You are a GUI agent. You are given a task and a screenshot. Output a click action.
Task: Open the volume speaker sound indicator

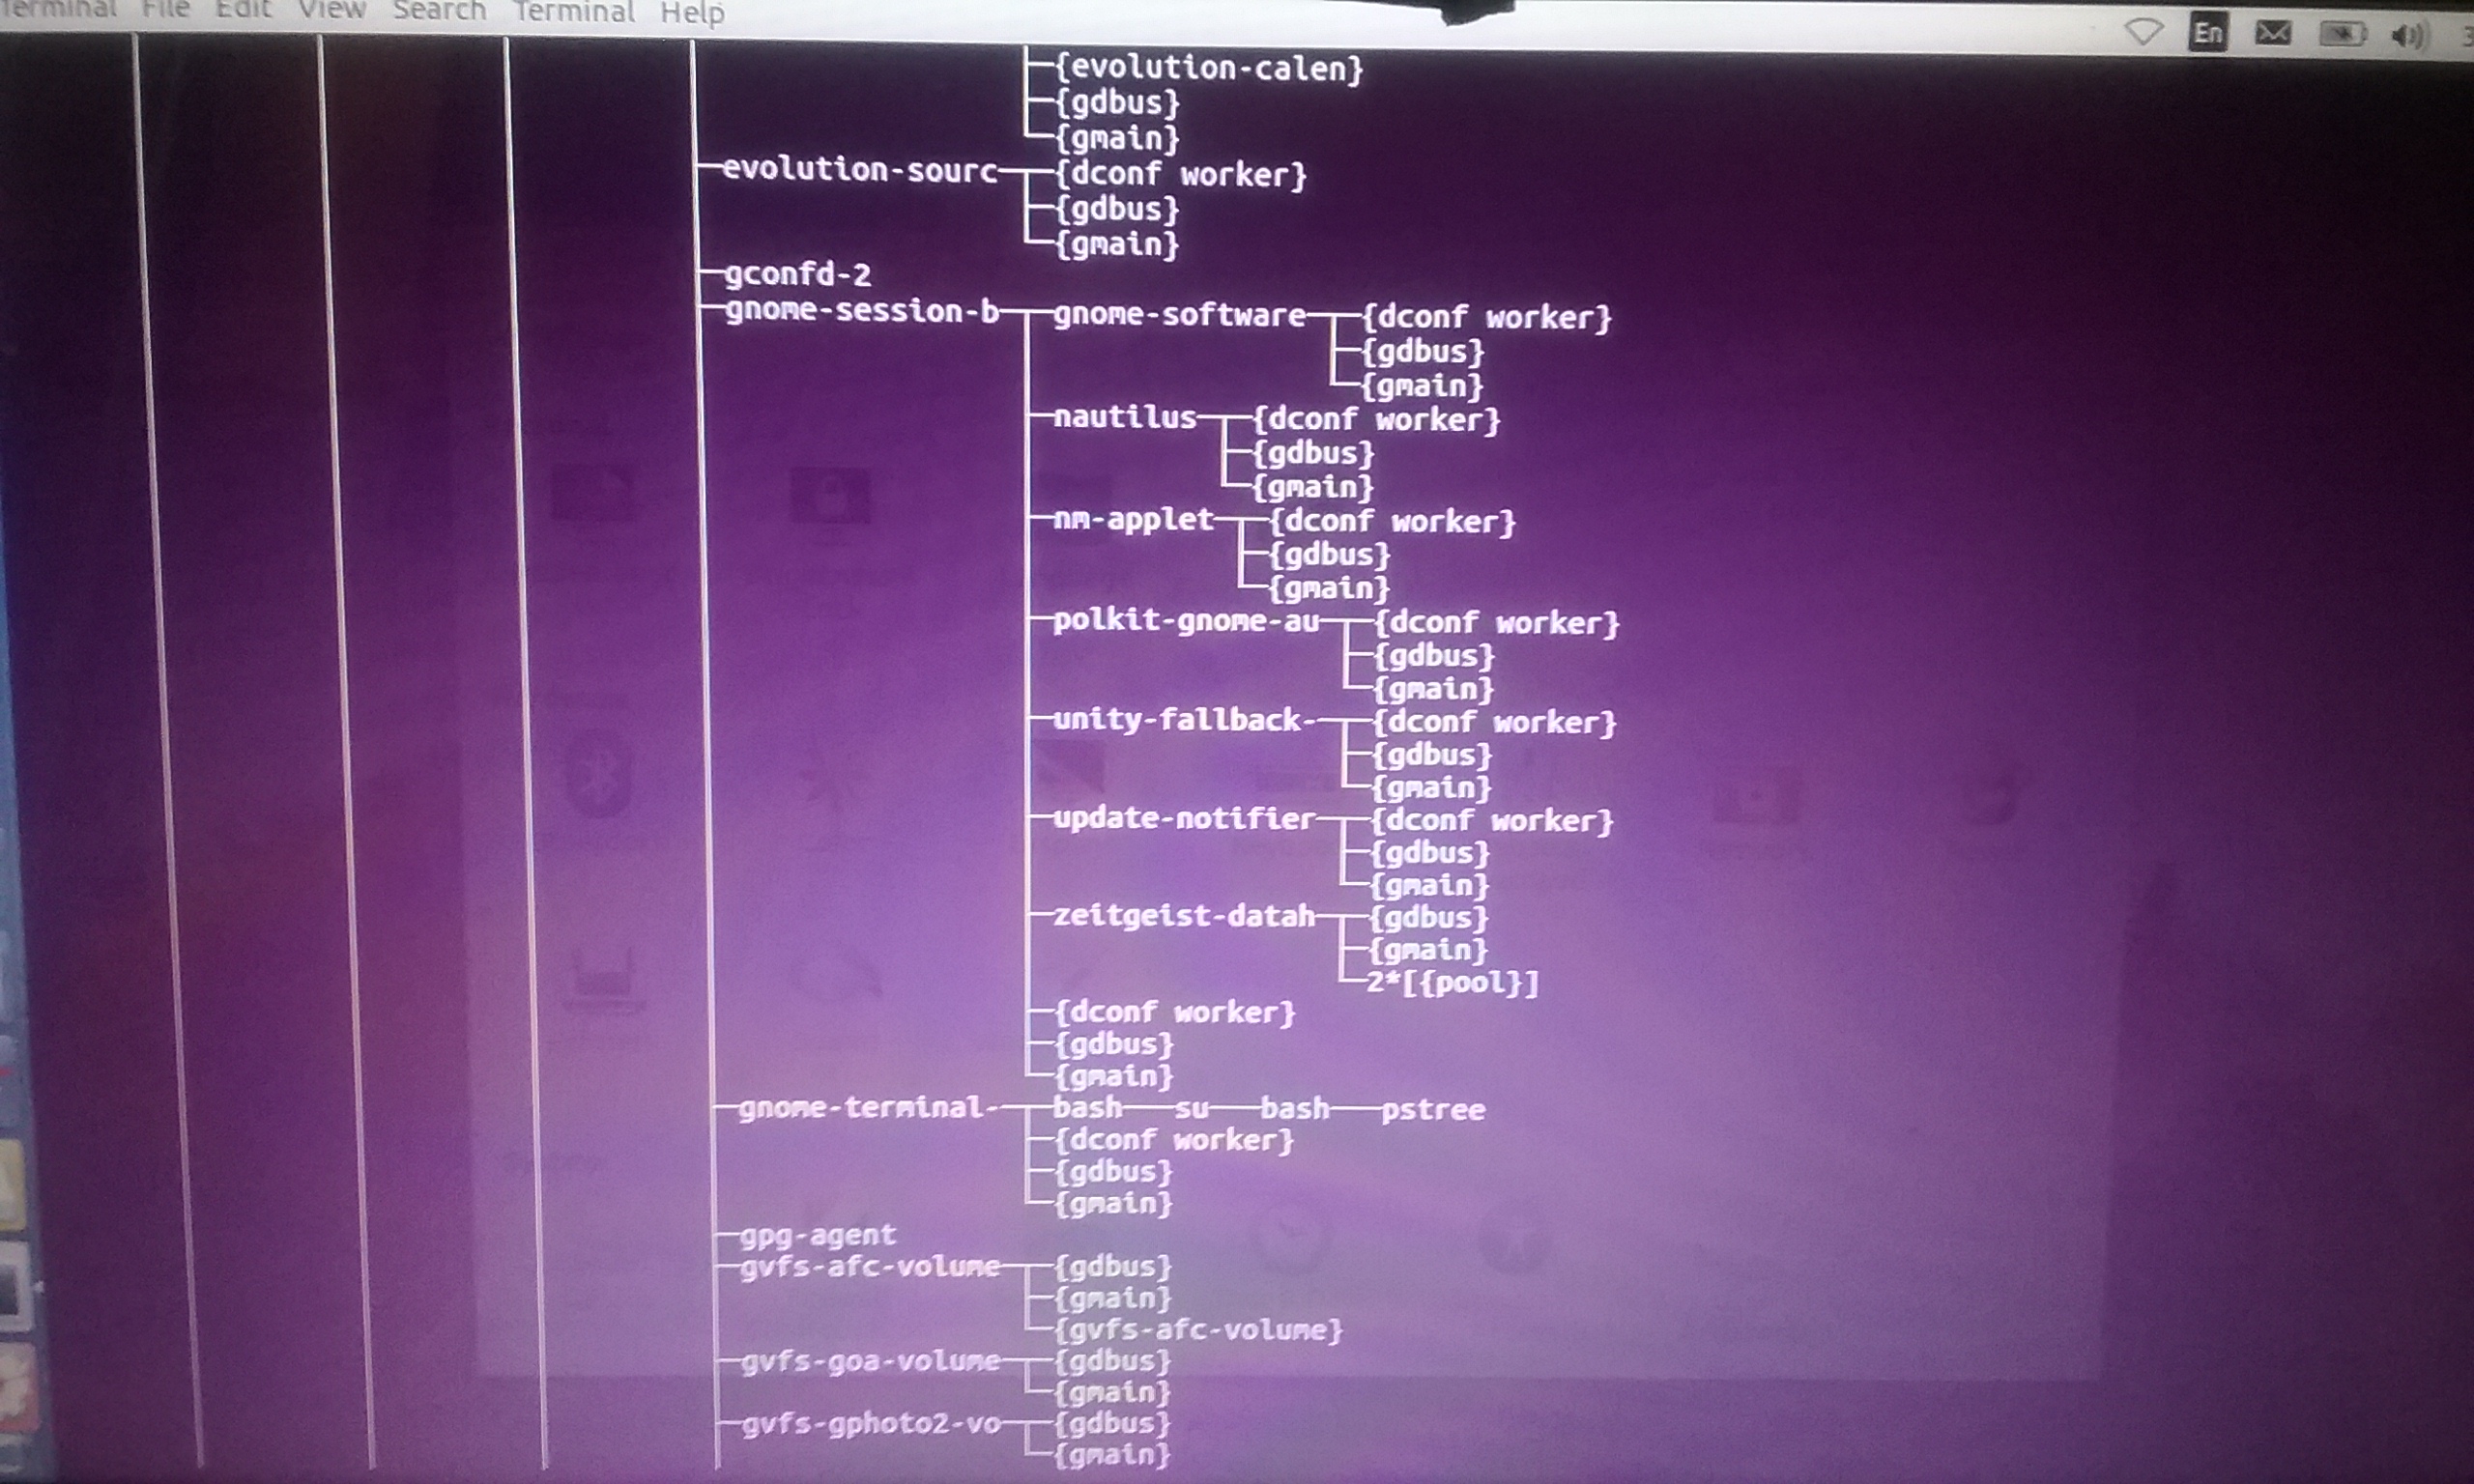(2407, 36)
